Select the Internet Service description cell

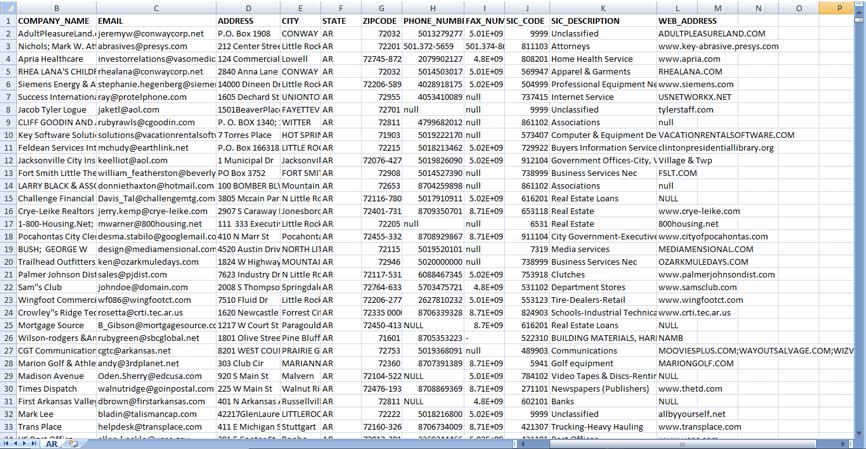click(x=603, y=97)
